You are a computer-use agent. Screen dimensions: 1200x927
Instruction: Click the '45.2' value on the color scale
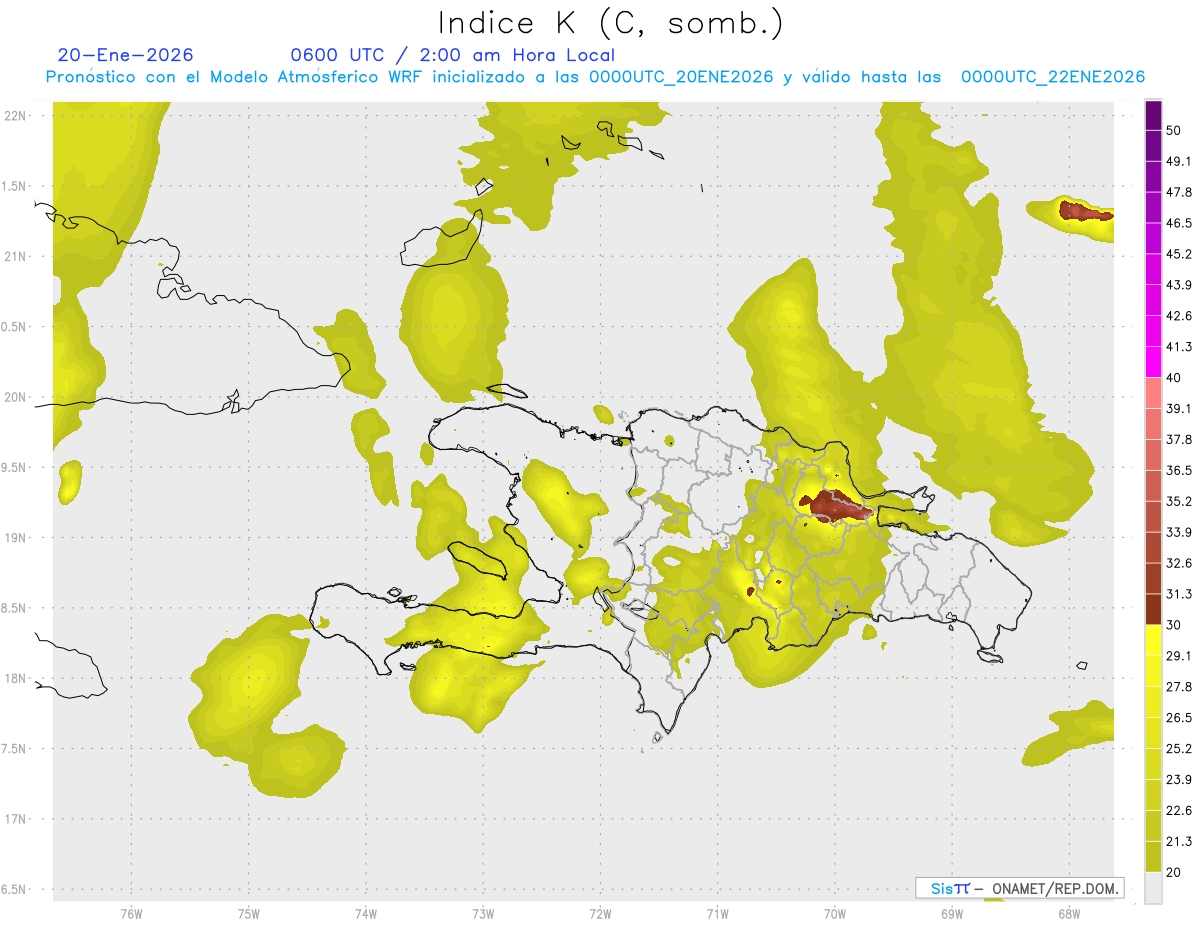(1179, 254)
